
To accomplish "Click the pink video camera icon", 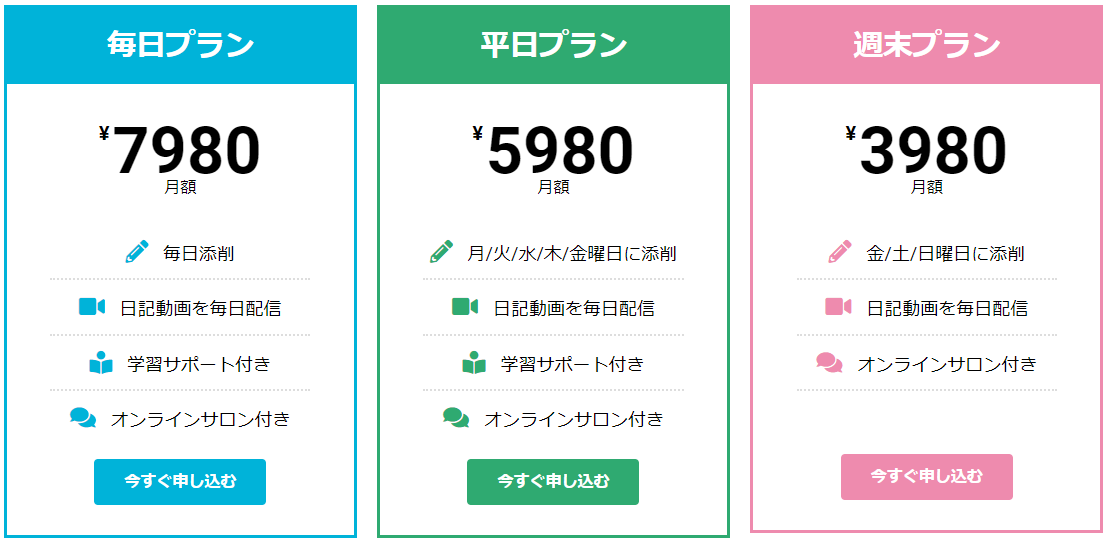I will pyautogui.click(x=838, y=307).
